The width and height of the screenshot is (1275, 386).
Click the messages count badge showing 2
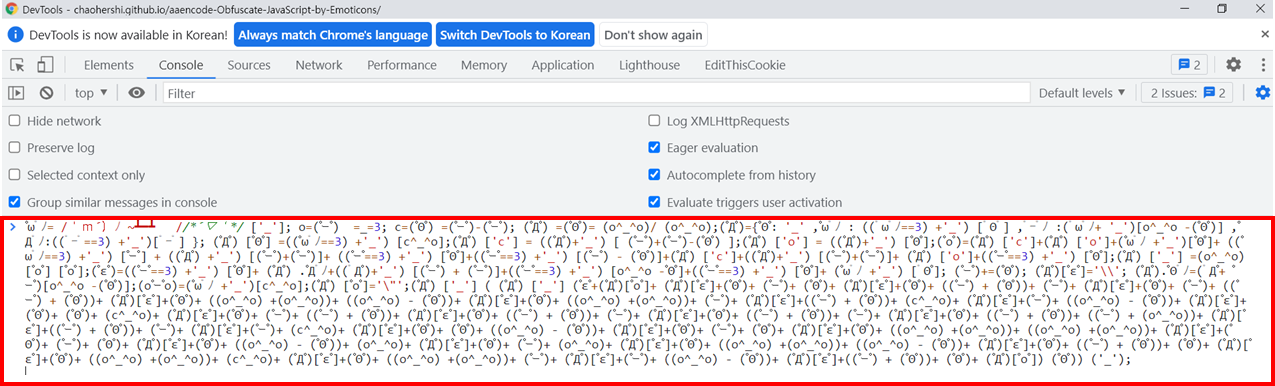click(1189, 65)
